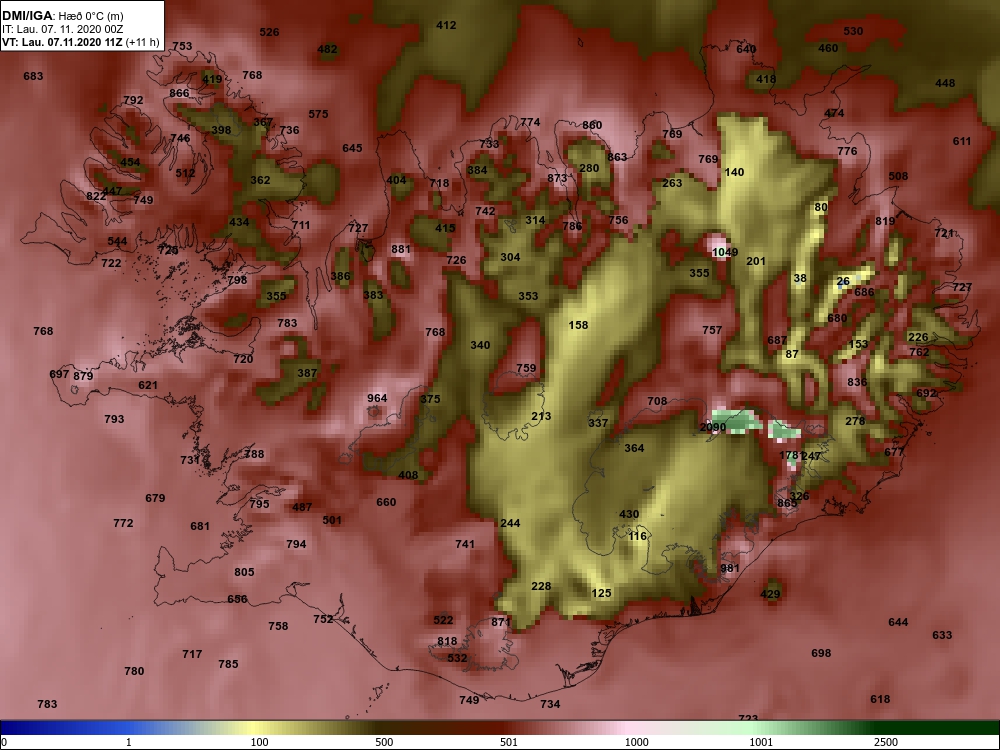Click the 429 value off the south coast
Screen dimensions: 1000x750
pyautogui.click(x=770, y=594)
